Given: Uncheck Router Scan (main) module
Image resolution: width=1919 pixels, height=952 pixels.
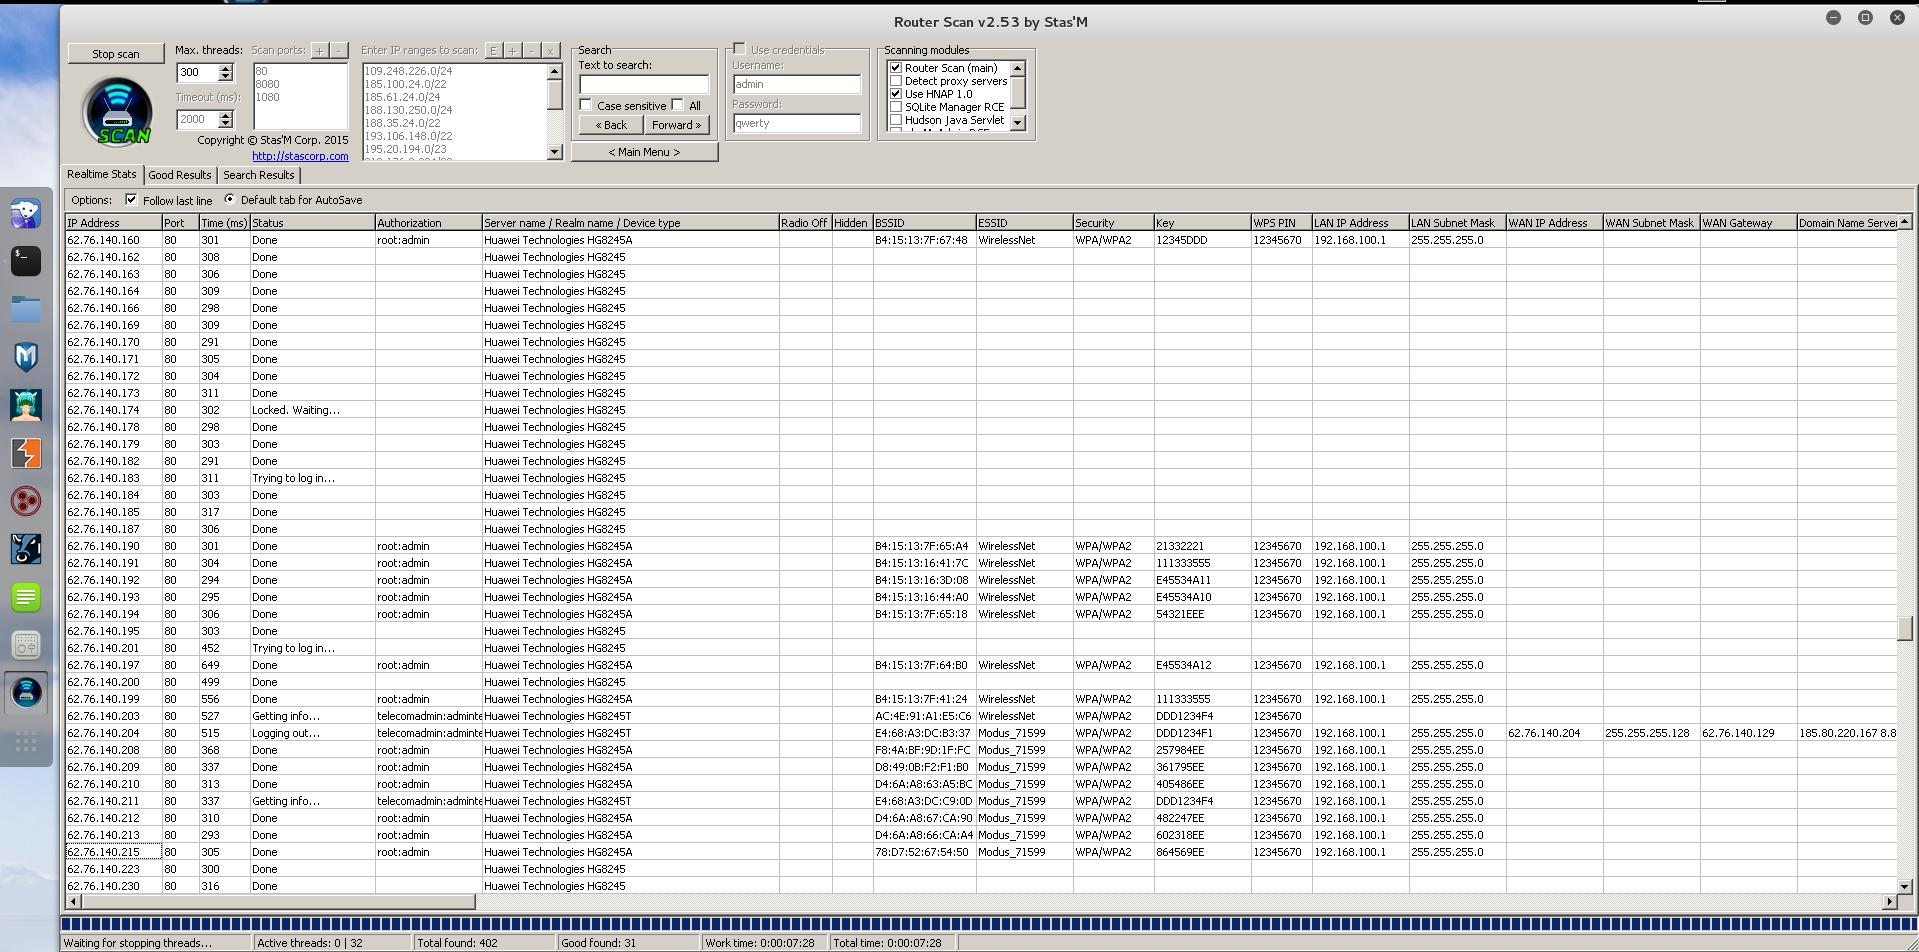Looking at the screenshot, I should [x=896, y=68].
